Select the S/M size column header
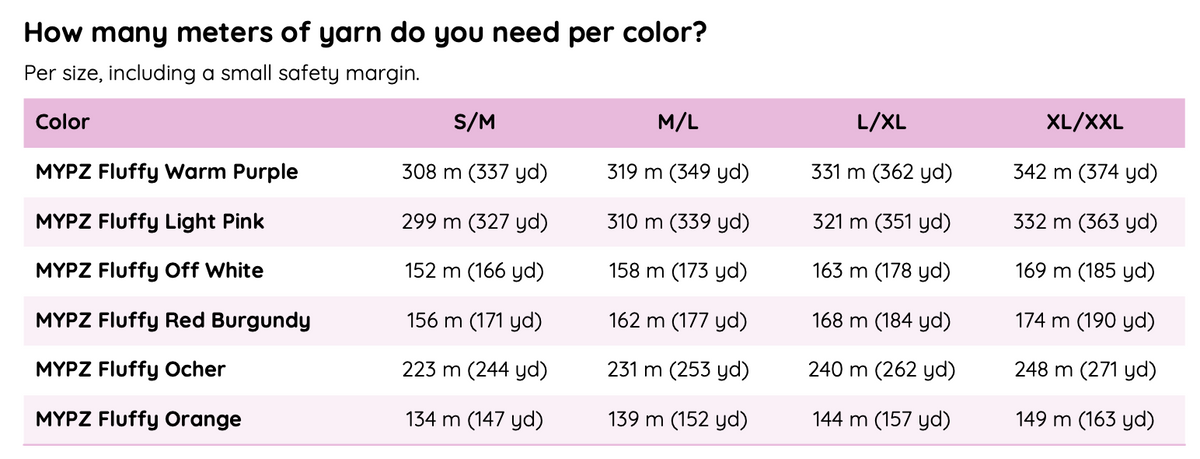 click(x=474, y=123)
